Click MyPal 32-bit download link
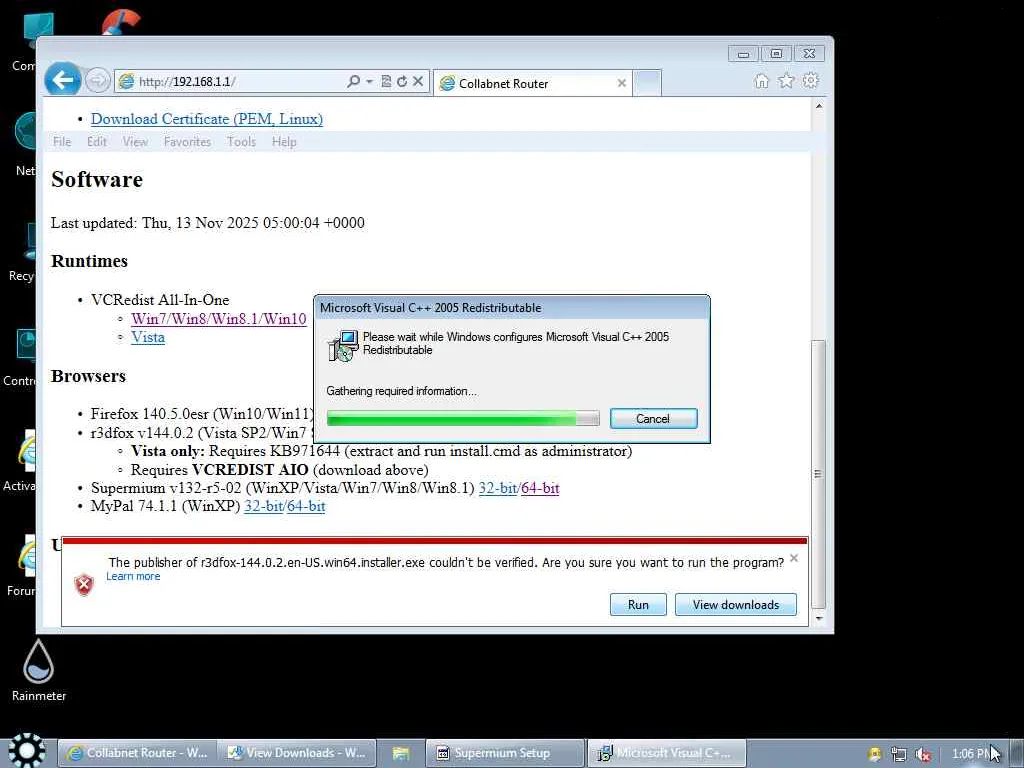The height and width of the screenshot is (768, 1024). pyautogui.click(x=263, y=506)
